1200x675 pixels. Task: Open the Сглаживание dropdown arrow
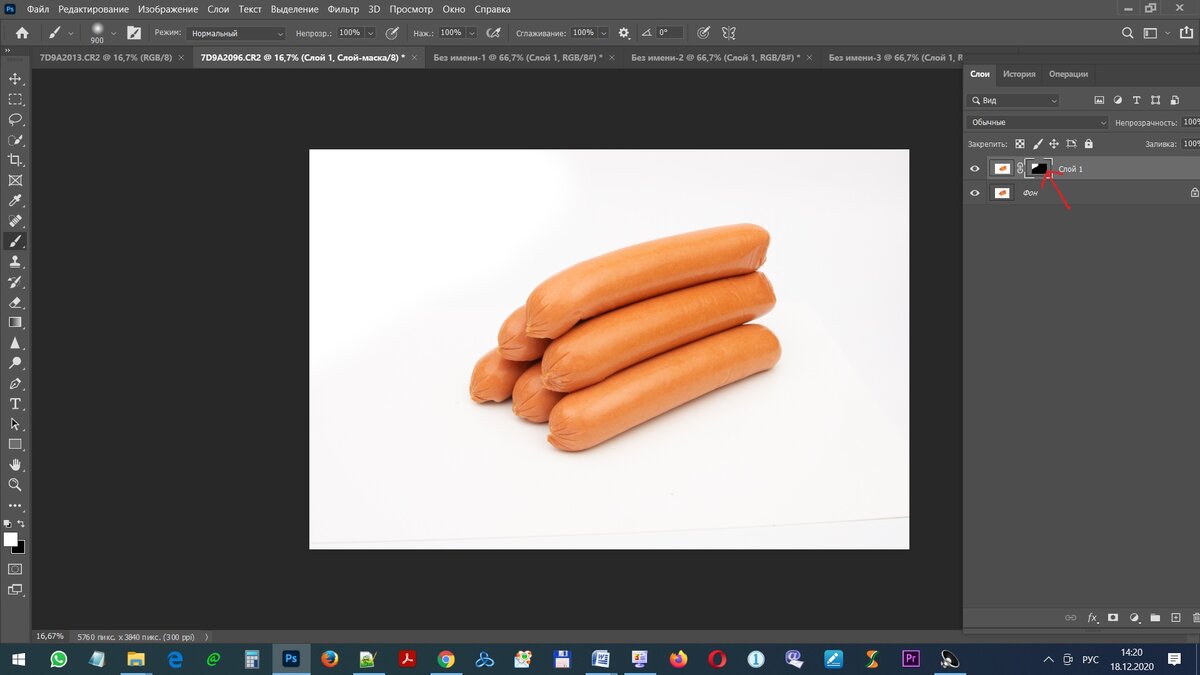[x=603, y=33]
